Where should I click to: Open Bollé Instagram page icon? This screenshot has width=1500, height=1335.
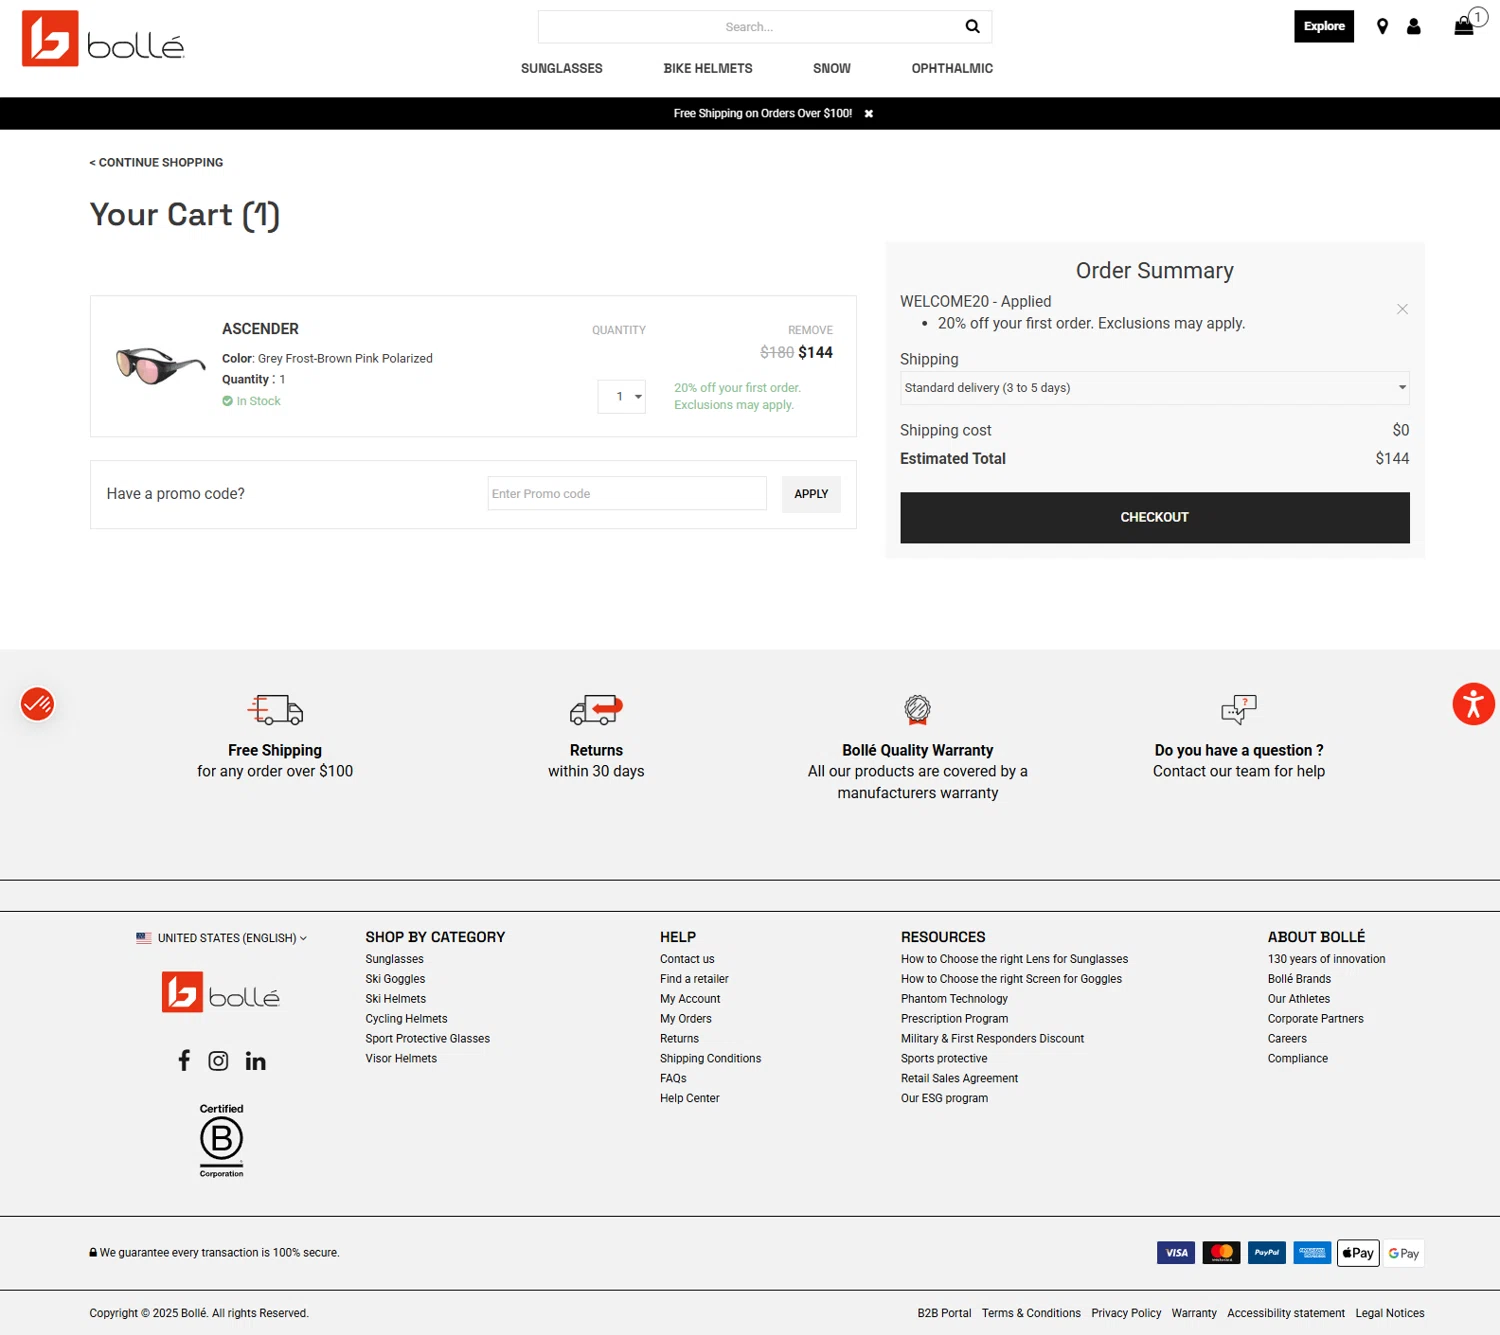tap(218, 1061)
